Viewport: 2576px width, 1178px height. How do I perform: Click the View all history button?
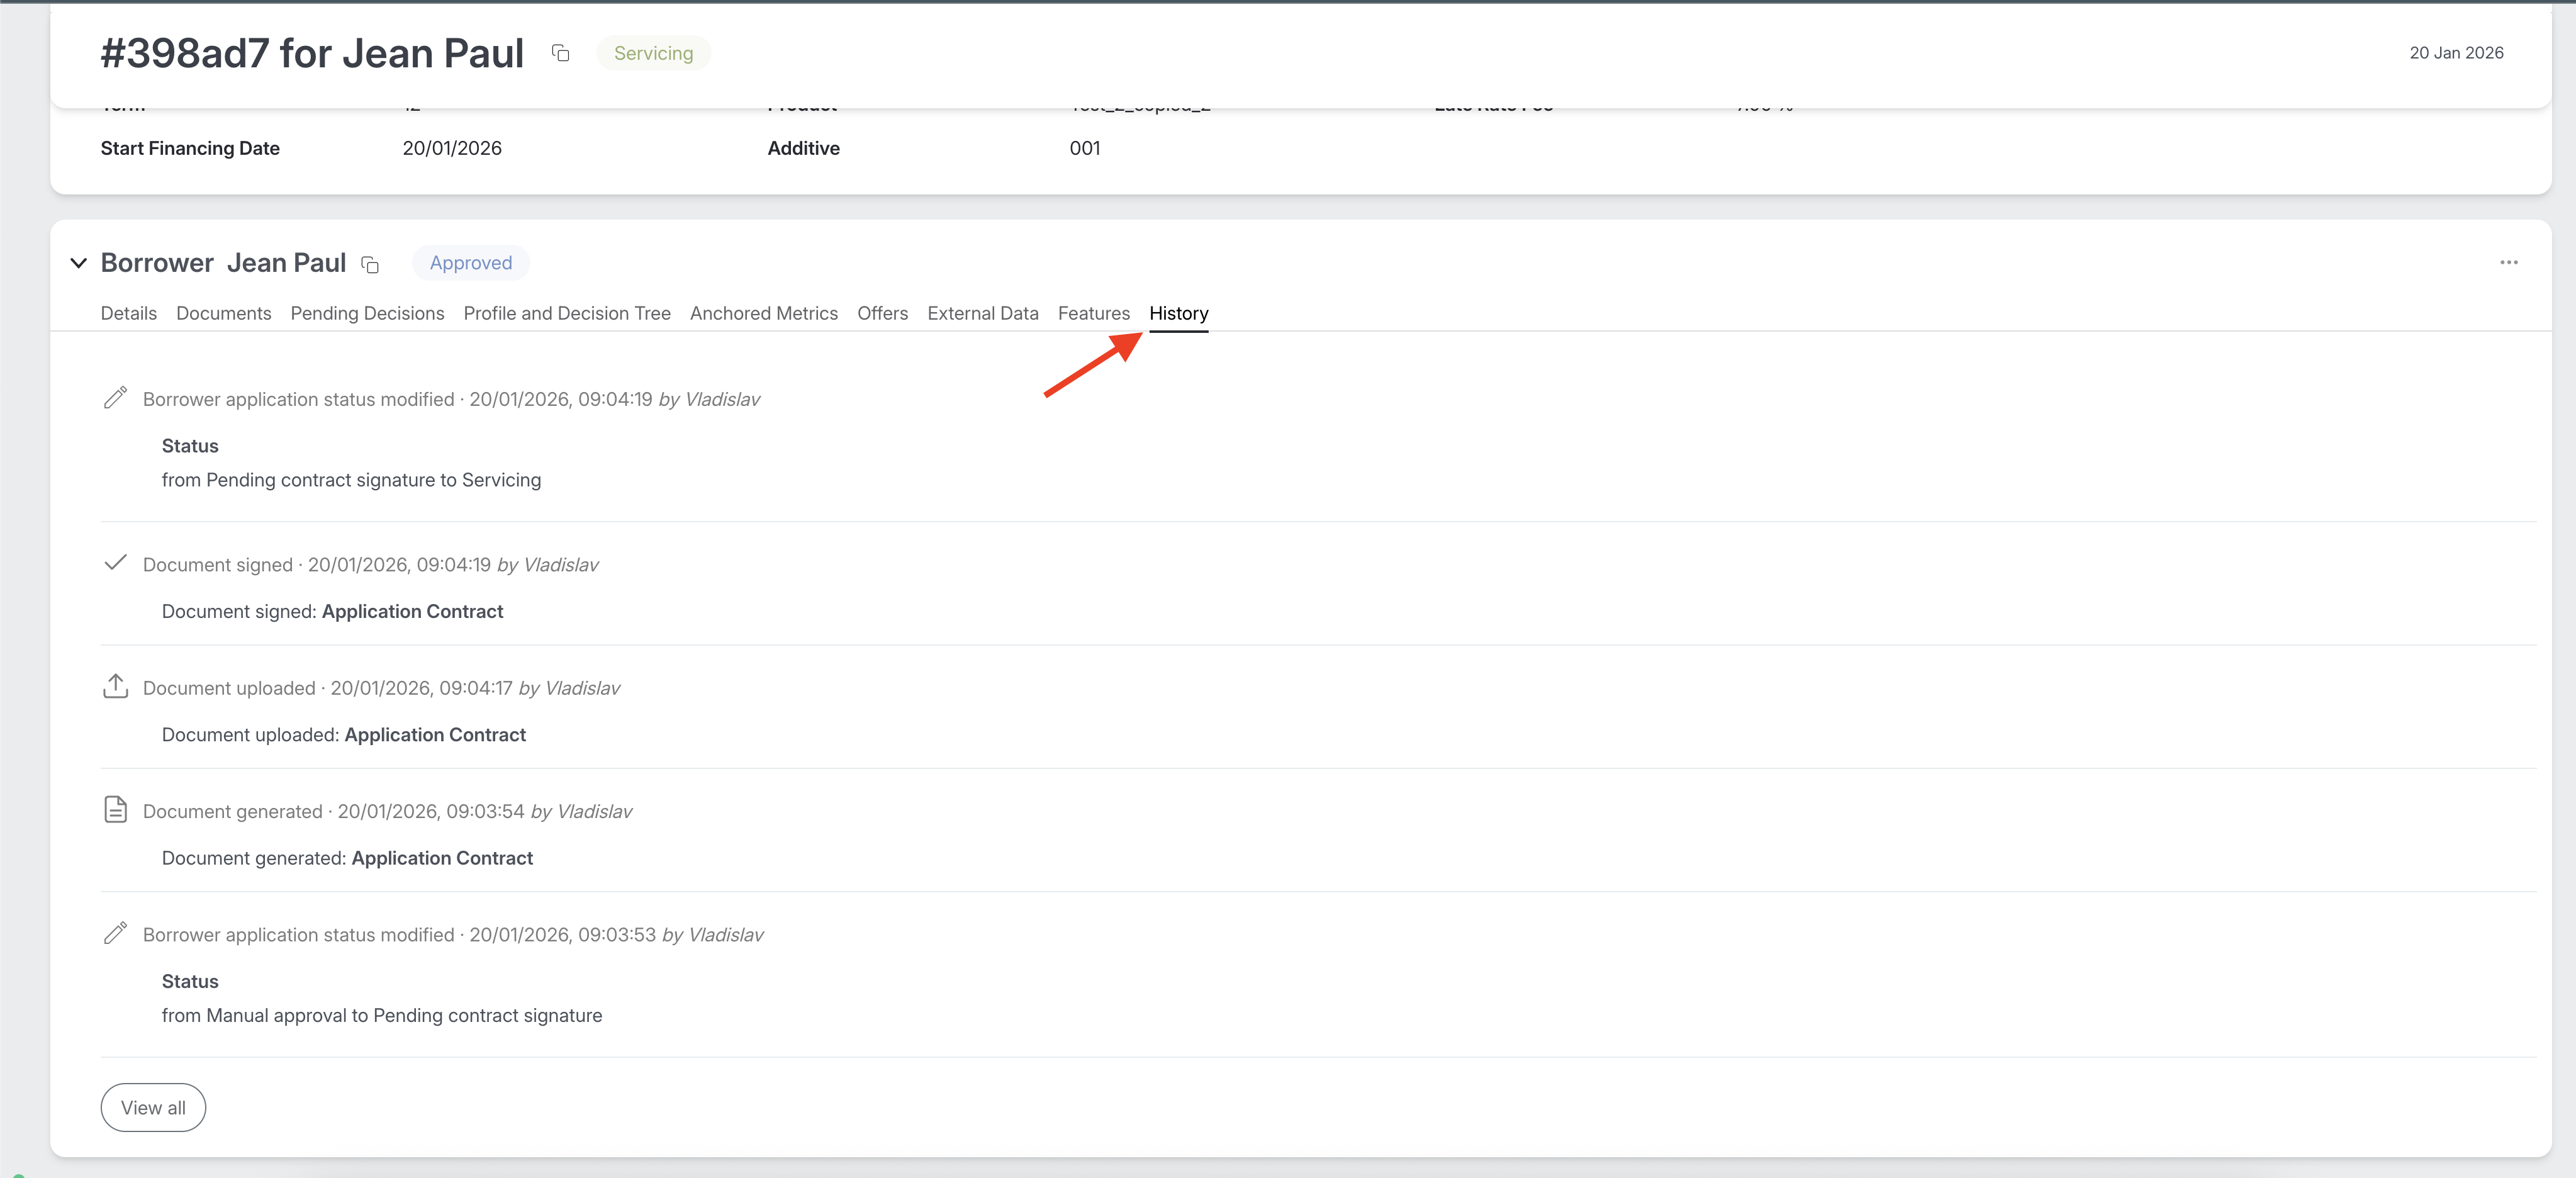click(153, 1107)
